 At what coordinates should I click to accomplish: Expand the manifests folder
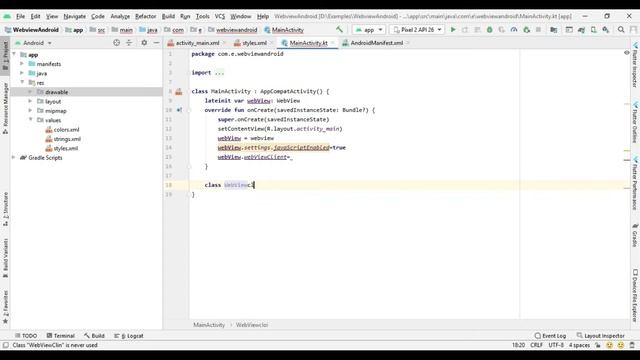22,64
